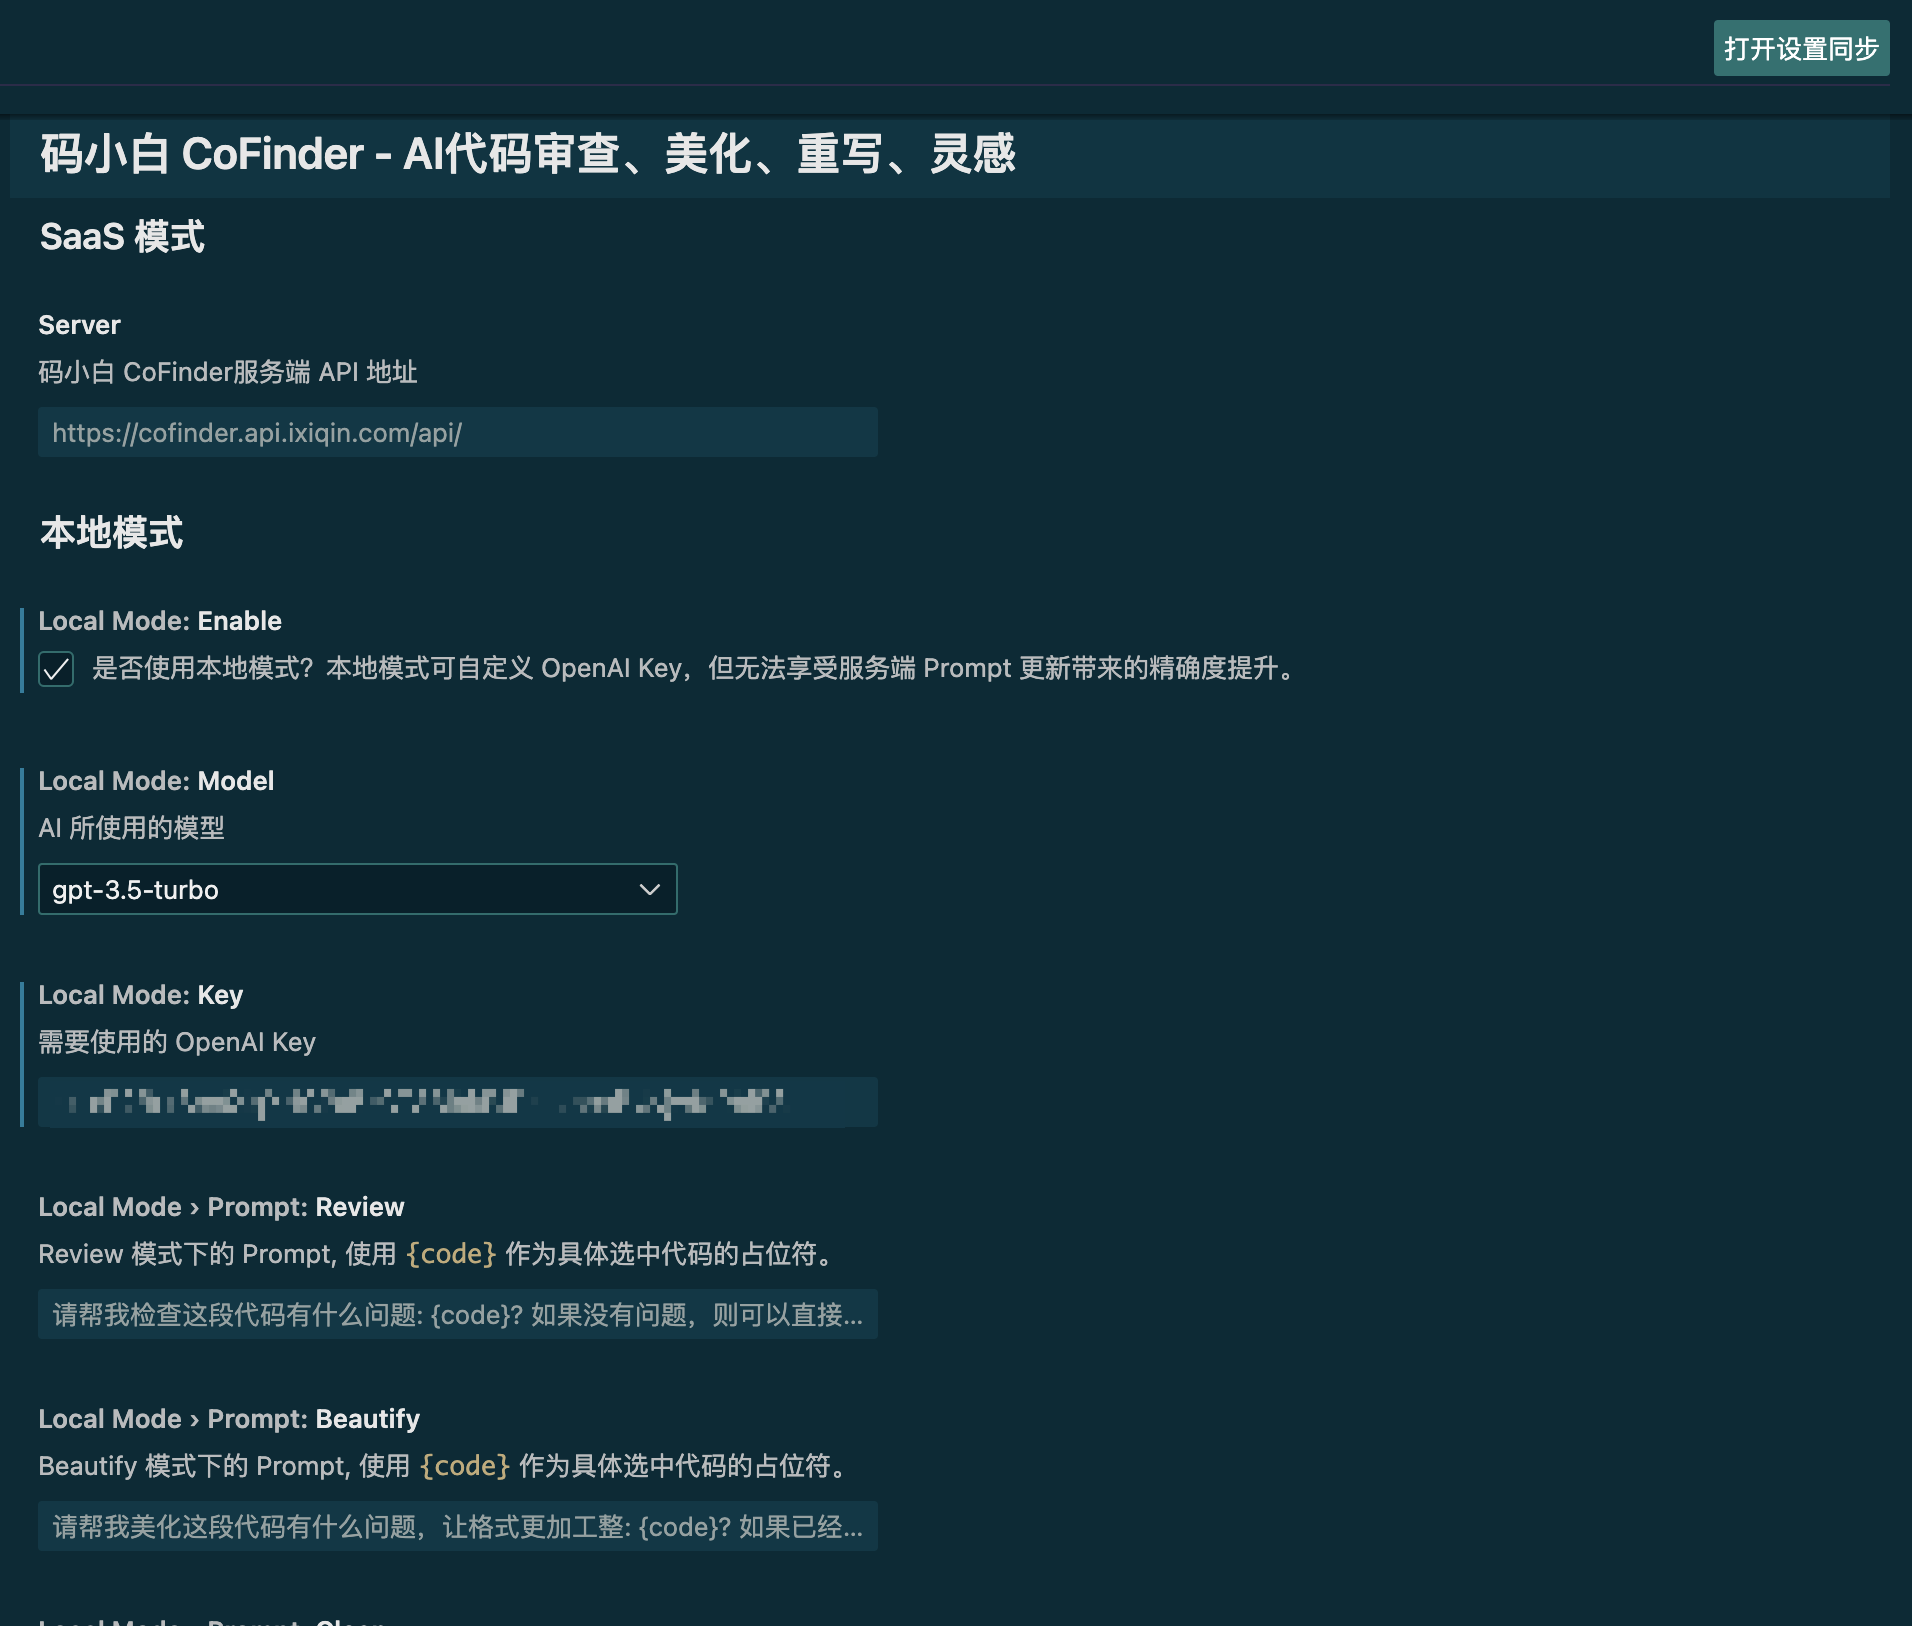Click the Local Mode: Key setting title

141,995
